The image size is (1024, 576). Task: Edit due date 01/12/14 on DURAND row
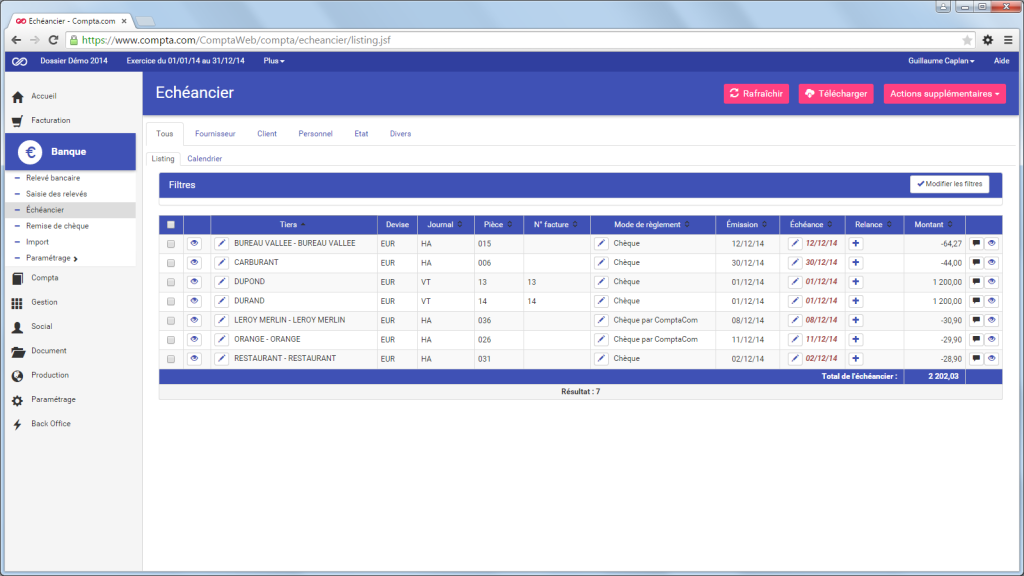[795, 301]
